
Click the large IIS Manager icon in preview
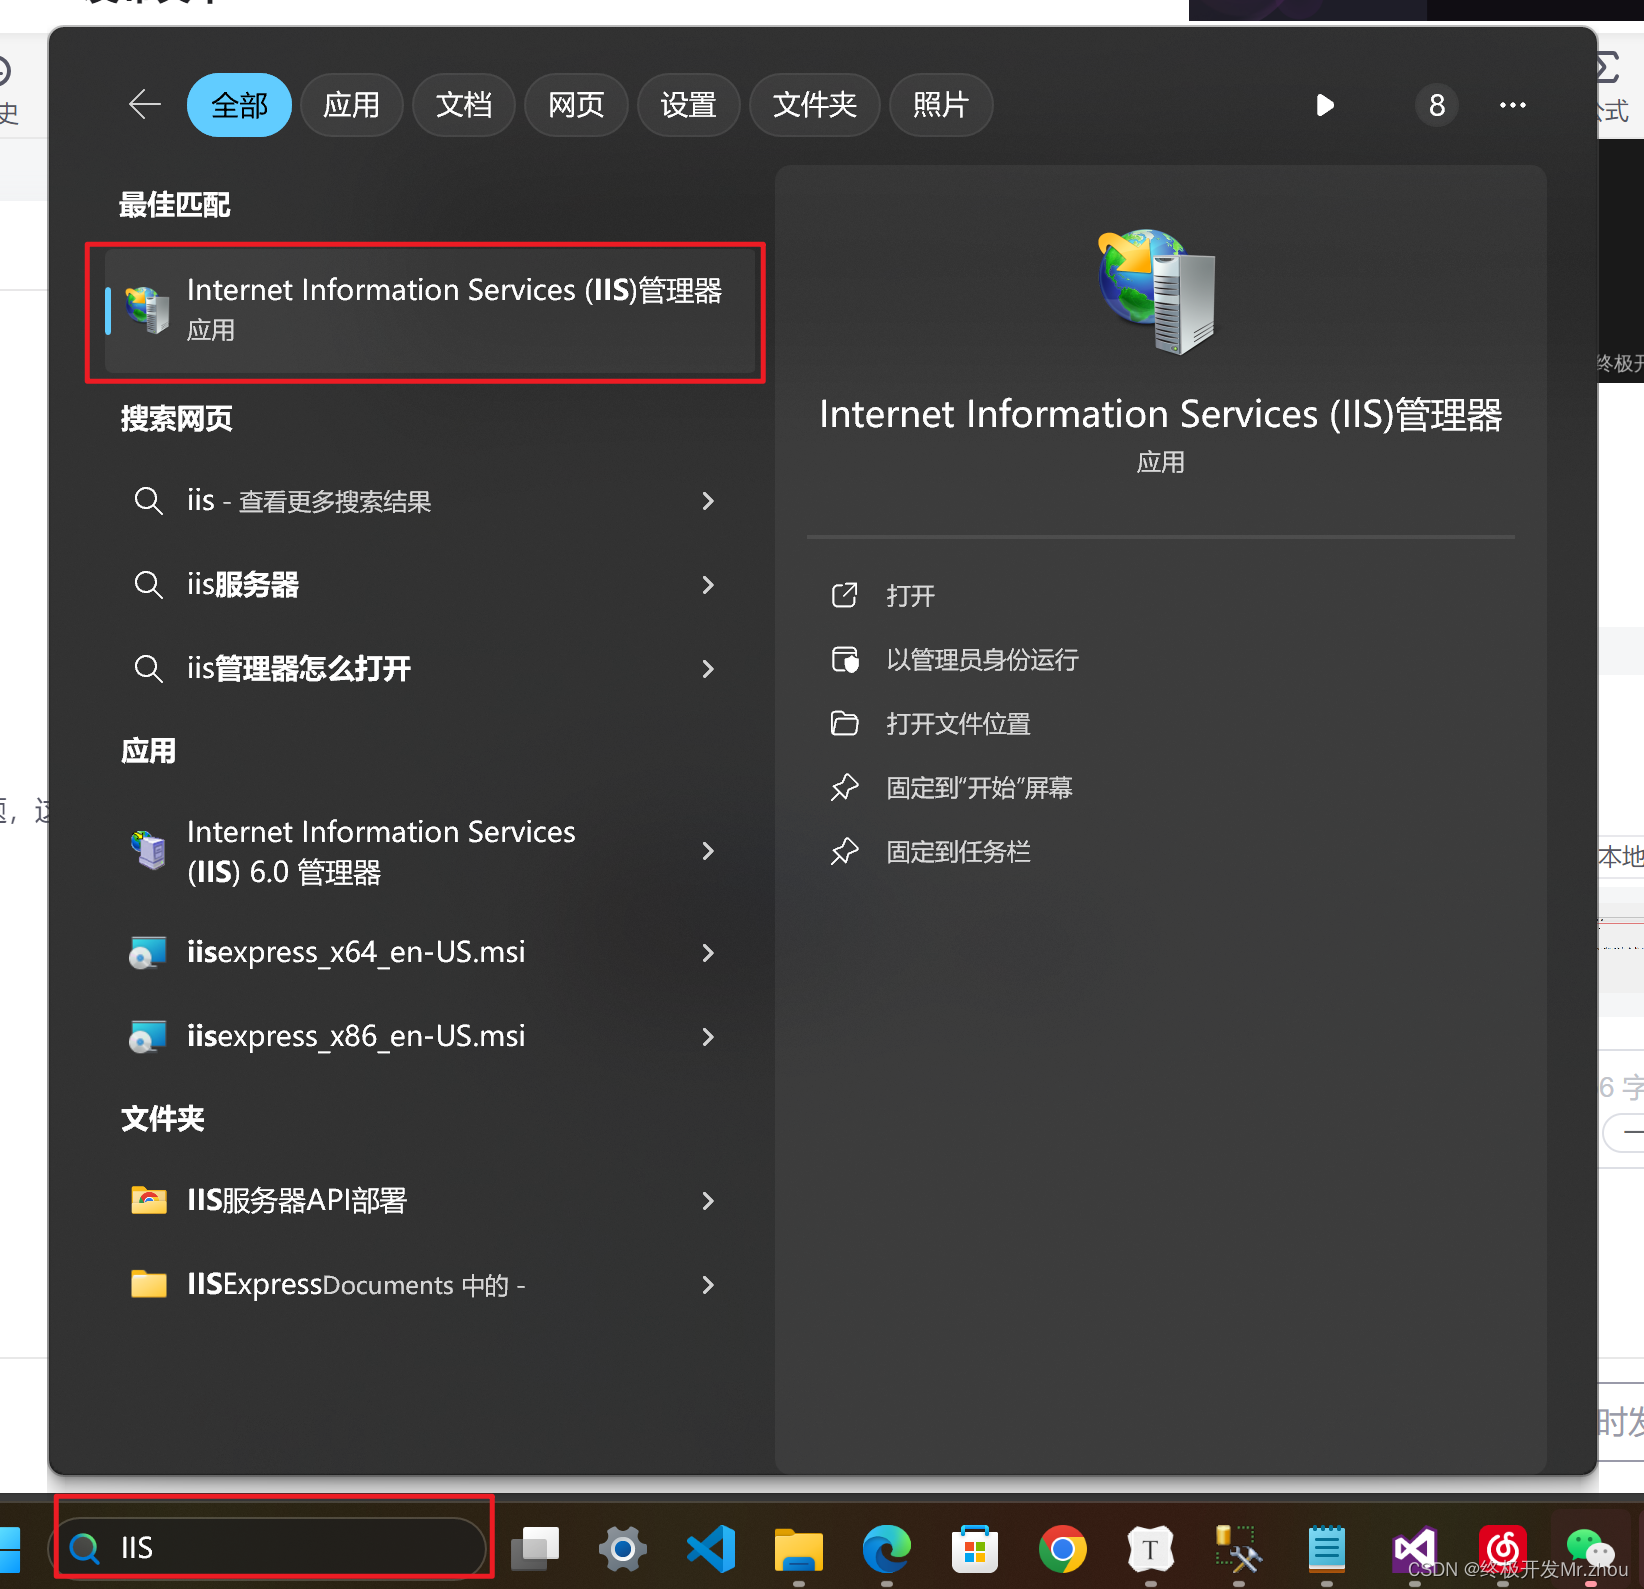point(1158,292)
